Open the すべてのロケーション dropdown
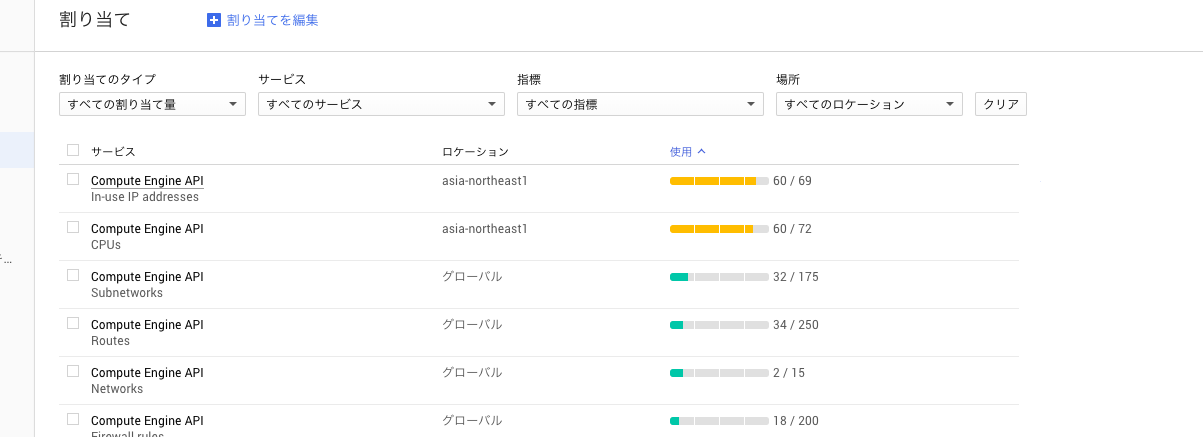The height and width of the screenshot is (437, 1203). pos(869,104)
